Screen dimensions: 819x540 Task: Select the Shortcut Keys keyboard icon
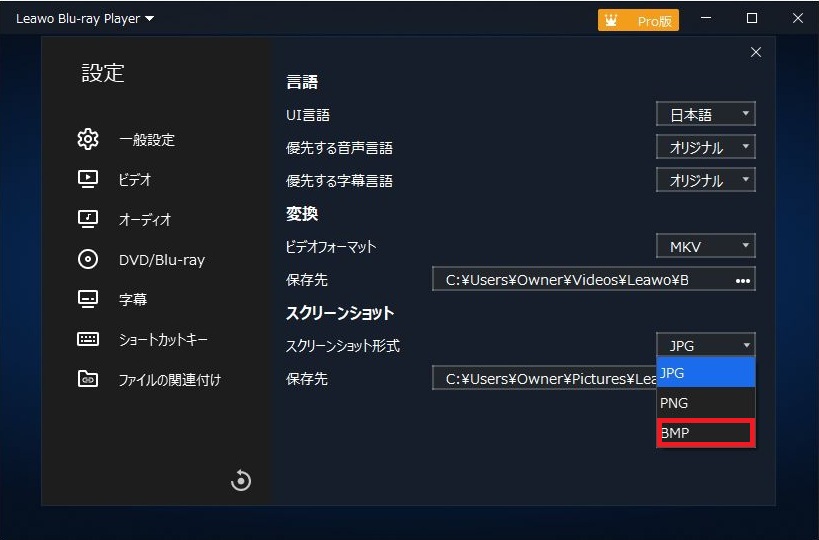[88, 339]
